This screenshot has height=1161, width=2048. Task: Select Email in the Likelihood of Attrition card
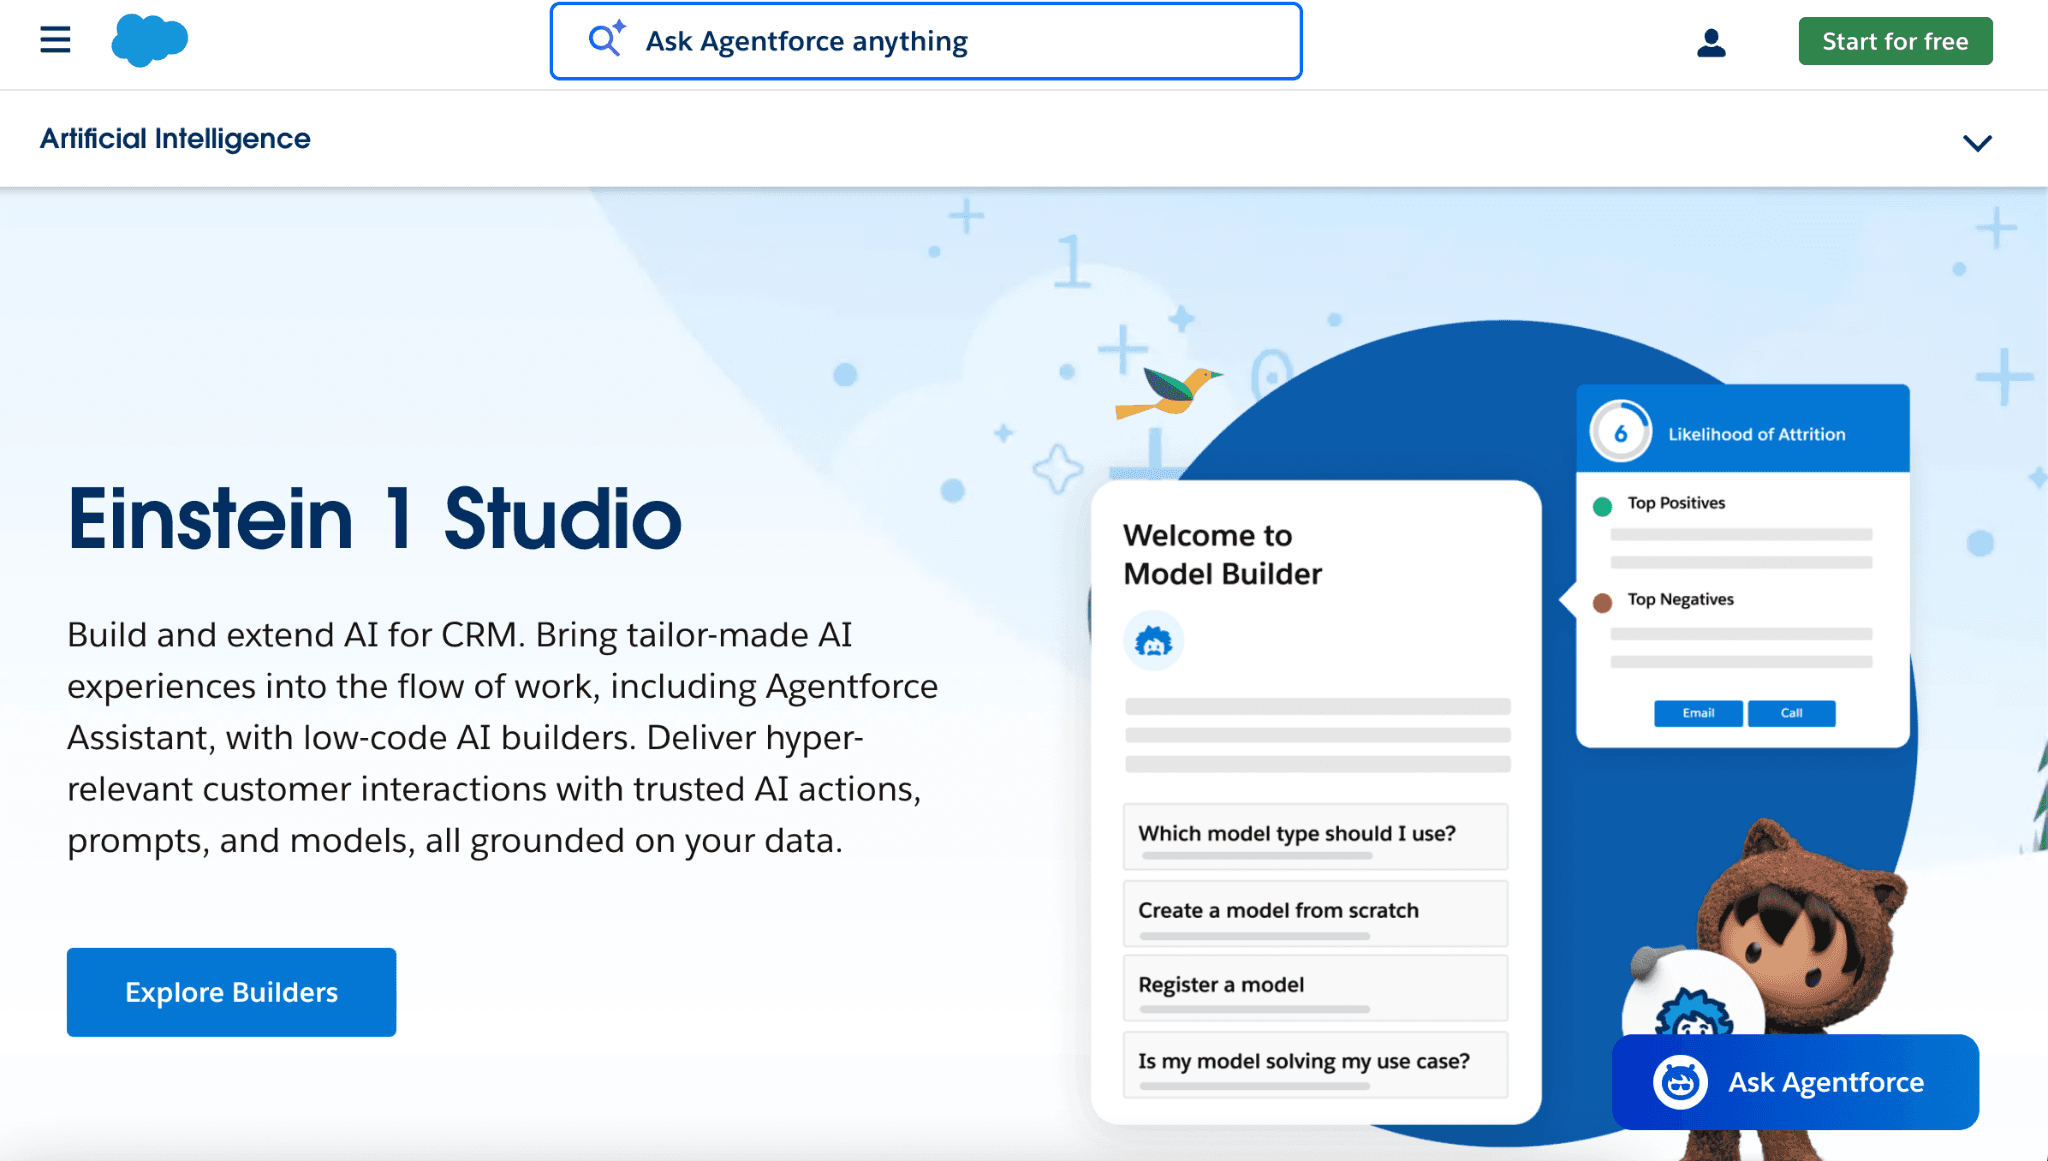1697,713
